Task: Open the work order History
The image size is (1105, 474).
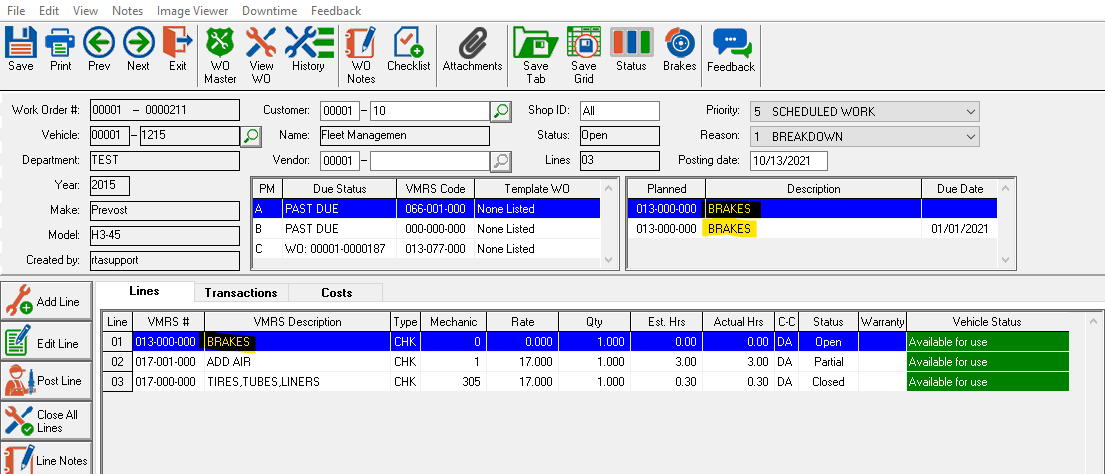Action: tap(308, 49)
